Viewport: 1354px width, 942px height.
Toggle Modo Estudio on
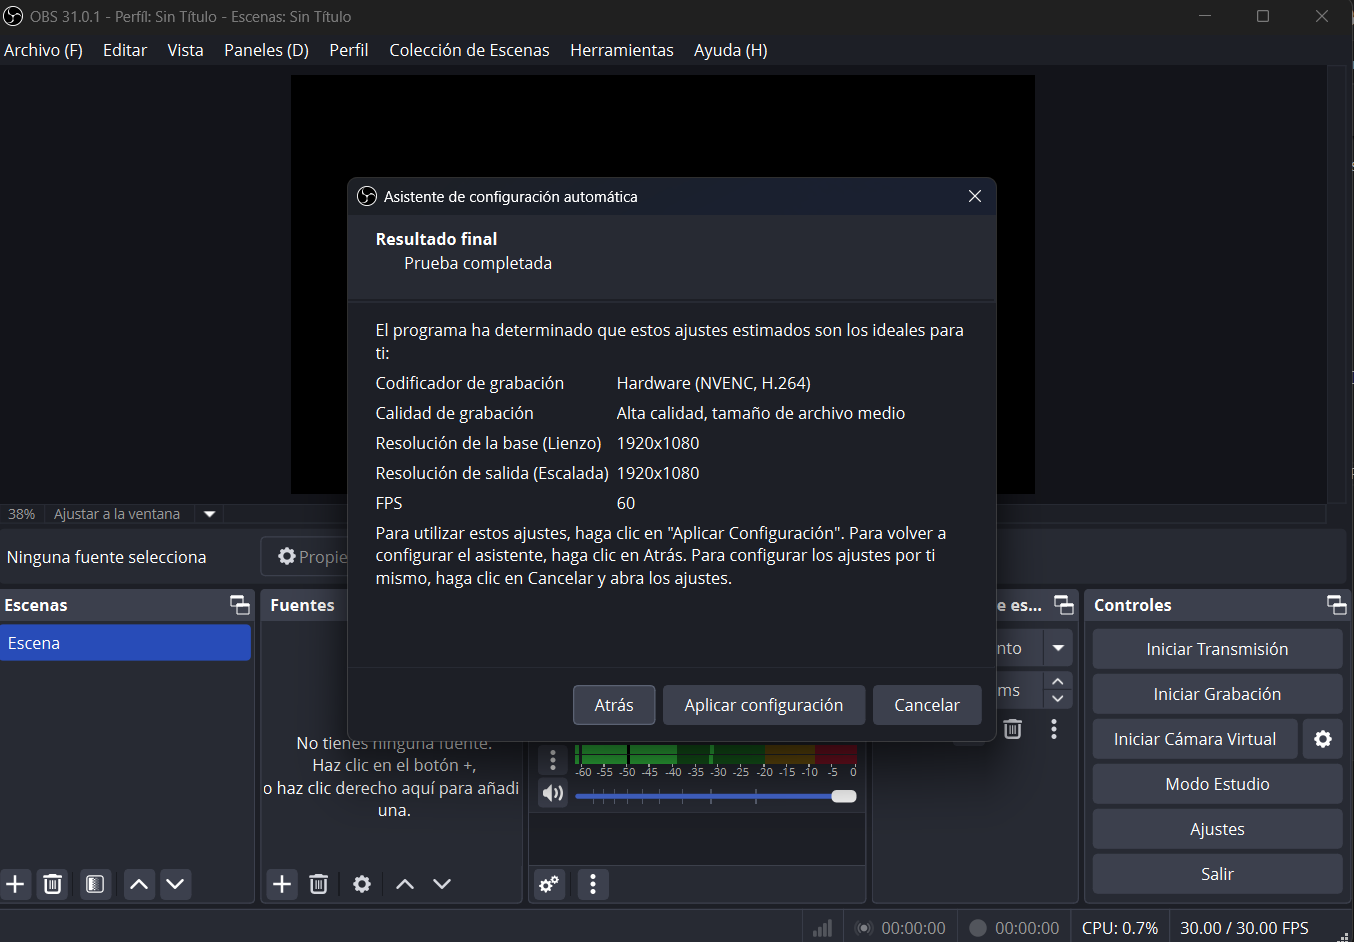1216,784
